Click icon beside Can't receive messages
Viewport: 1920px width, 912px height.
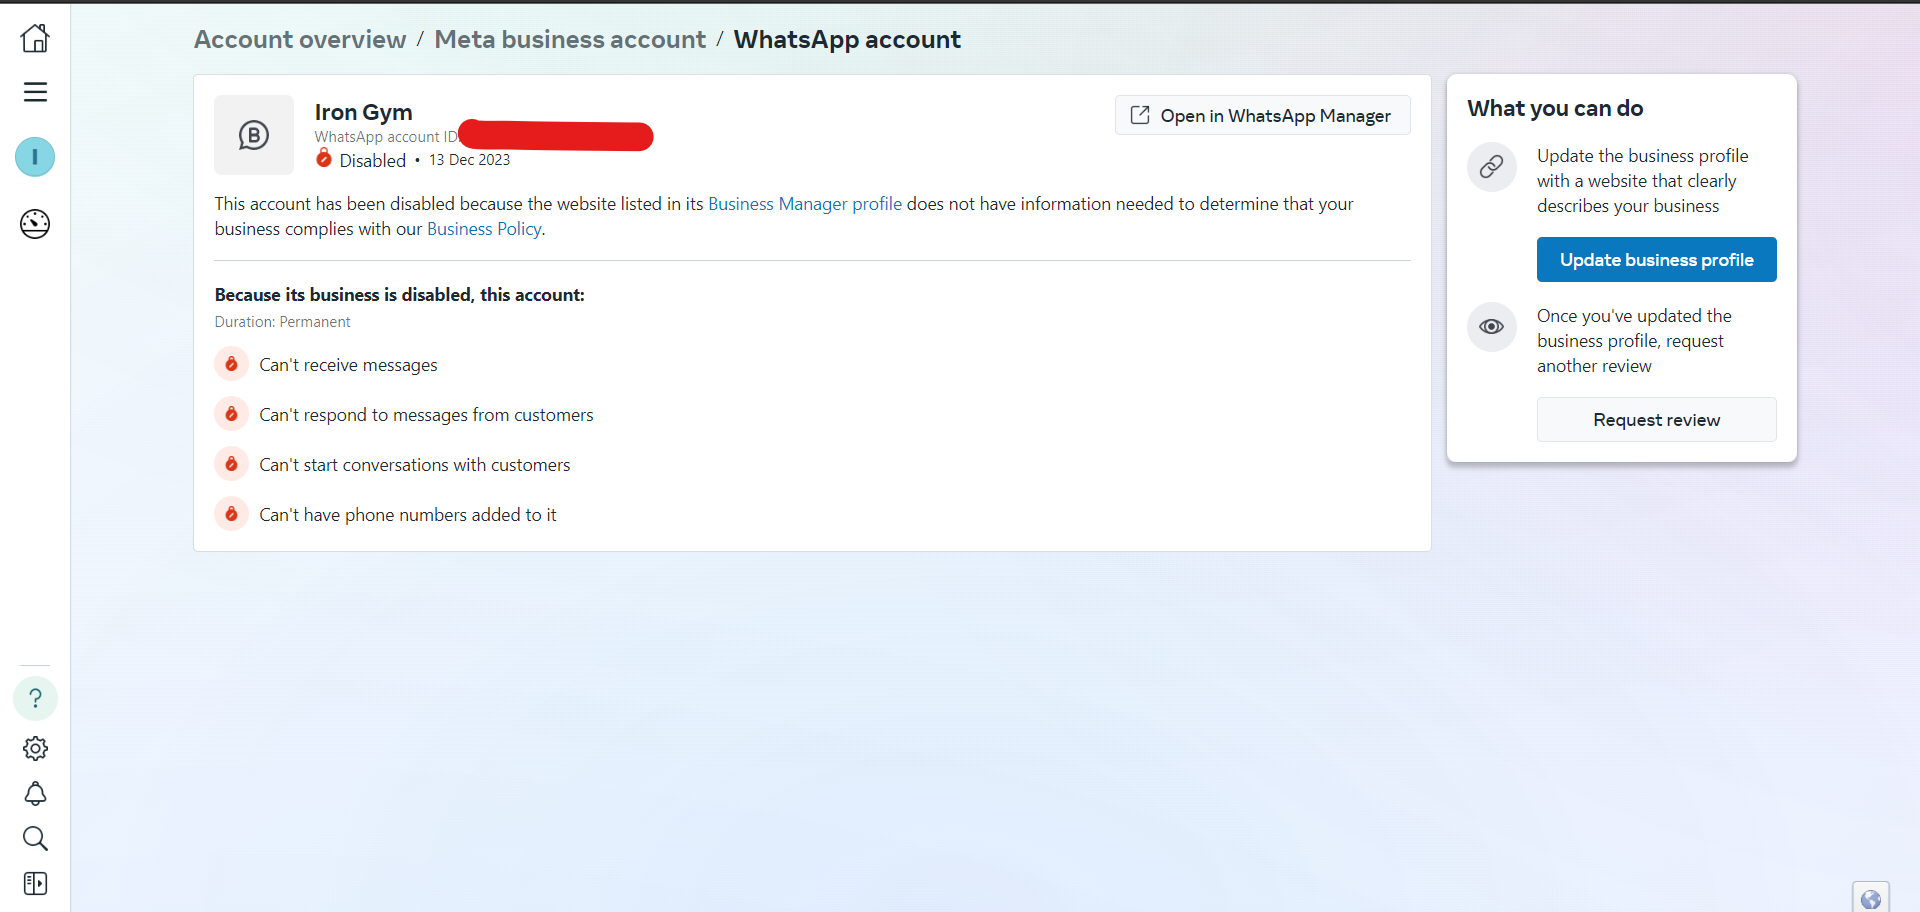click(x=231, y=364)
